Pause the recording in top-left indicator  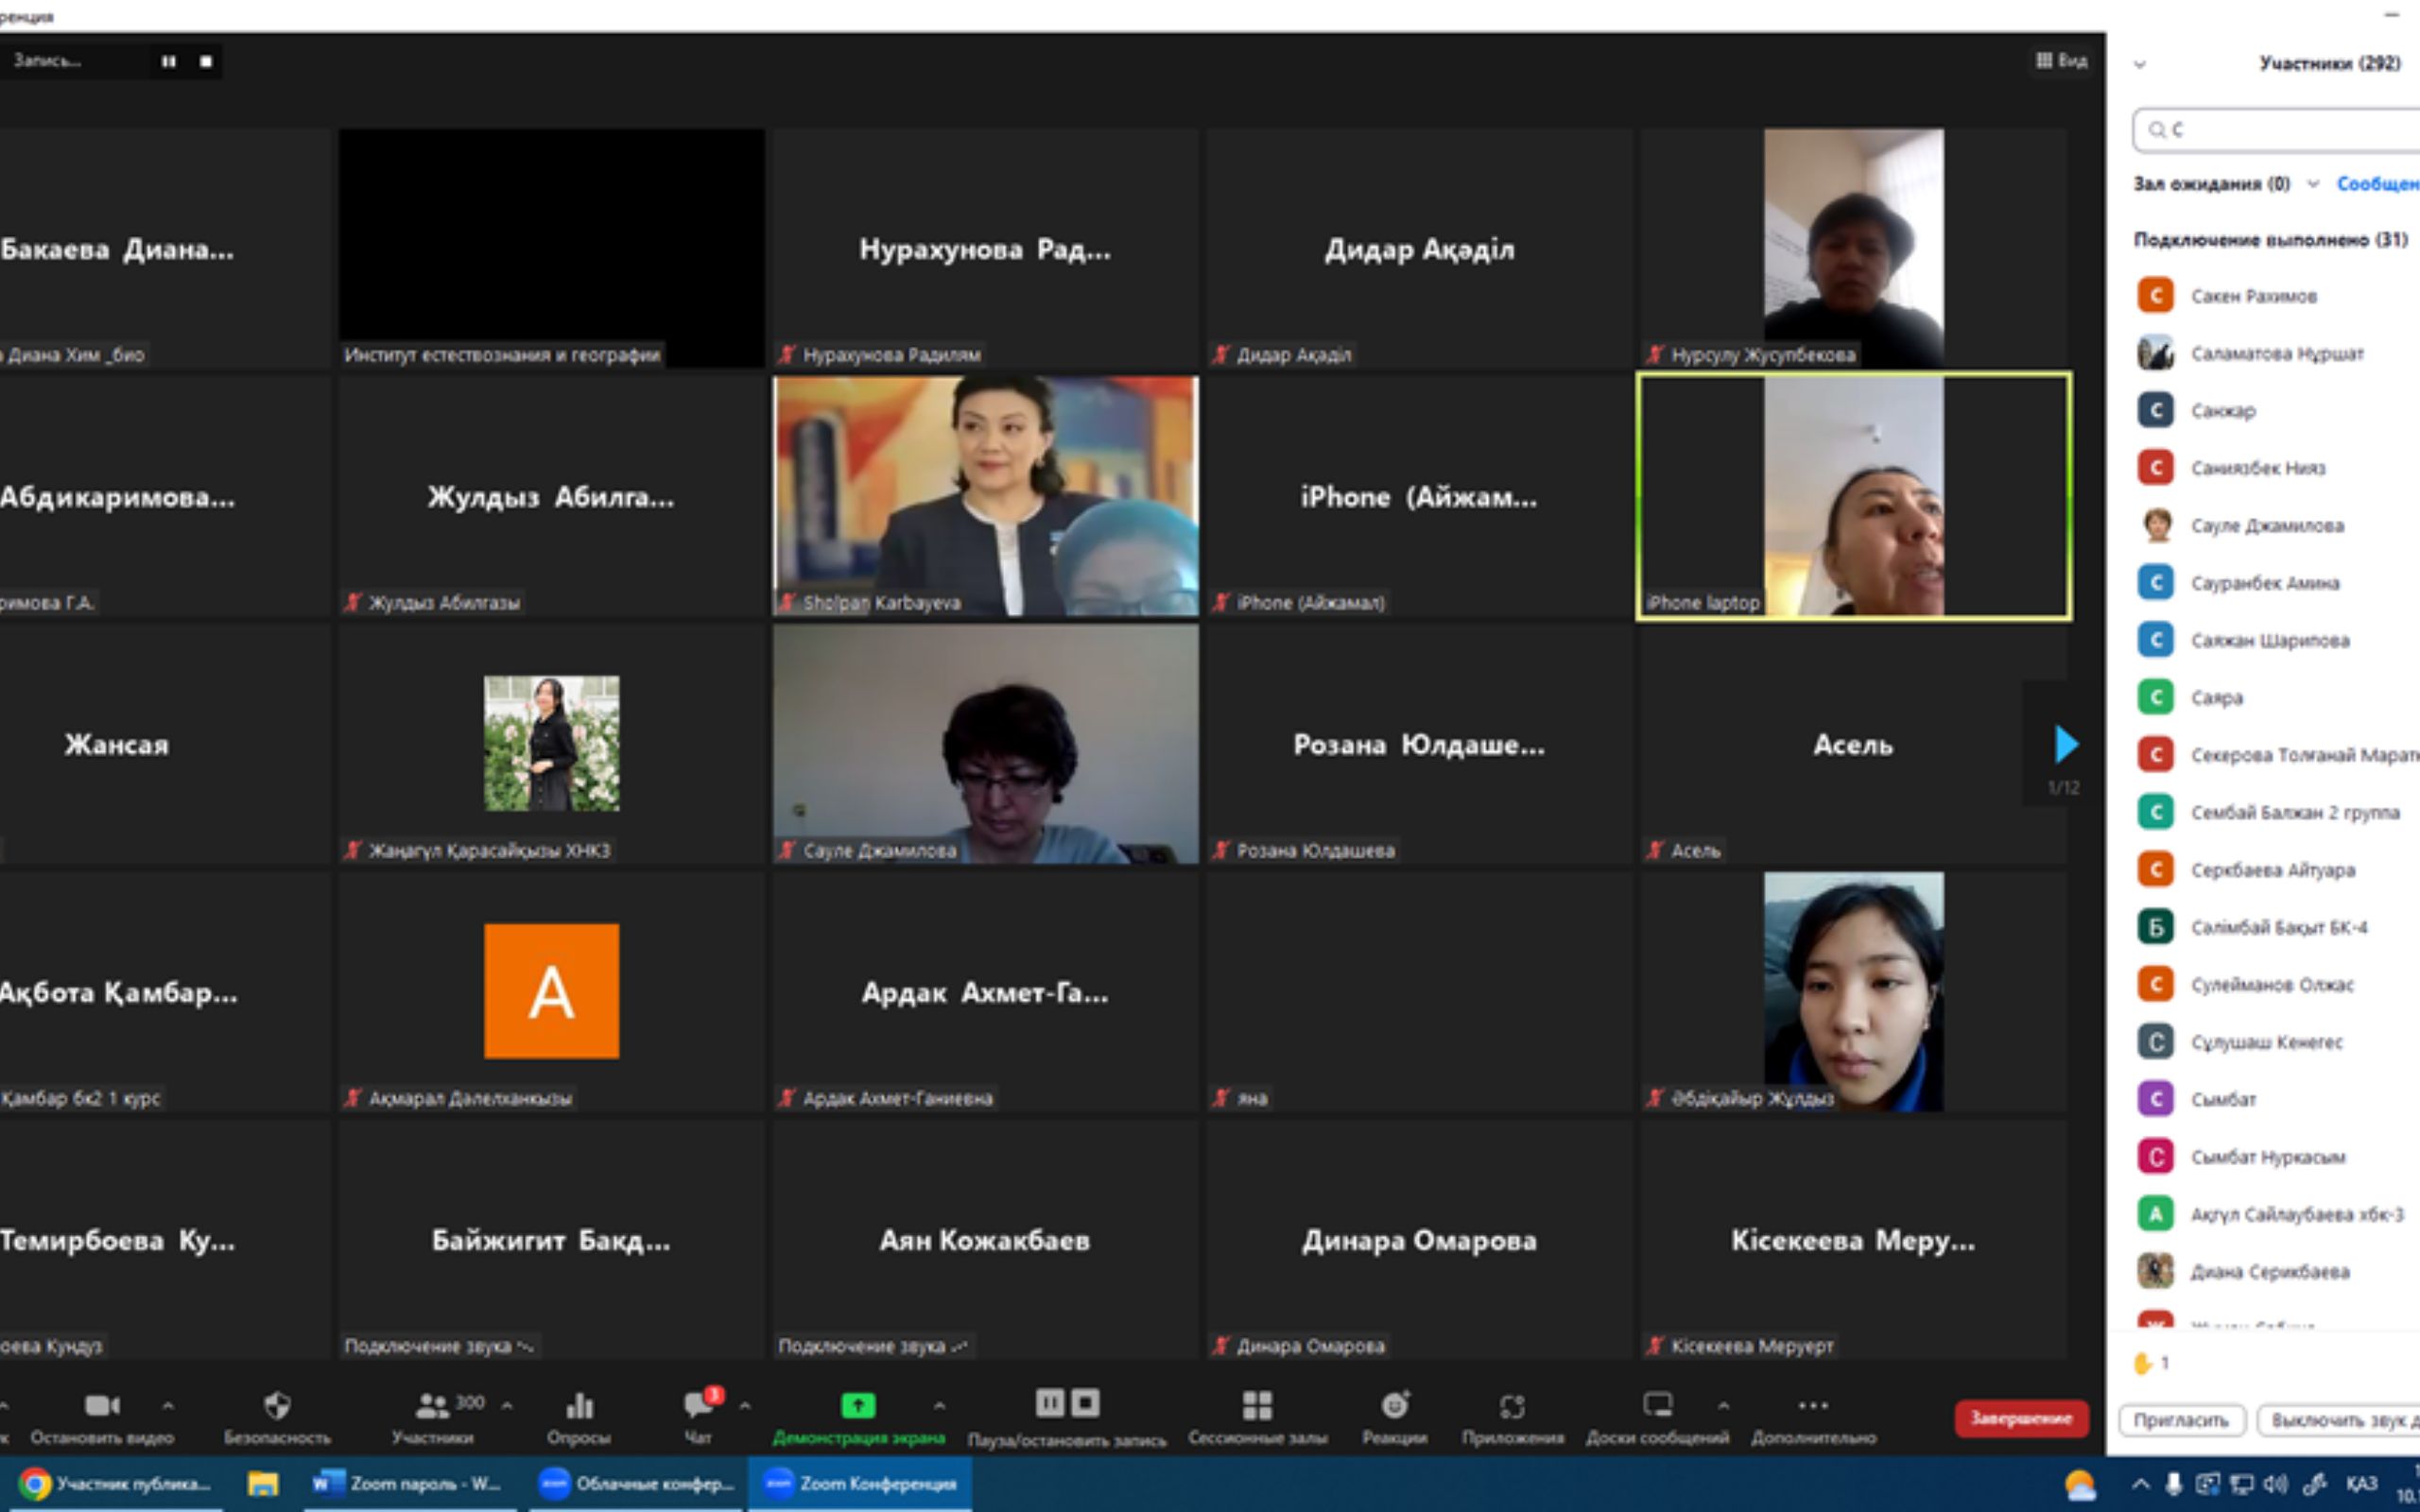click(x=168, y=61)
